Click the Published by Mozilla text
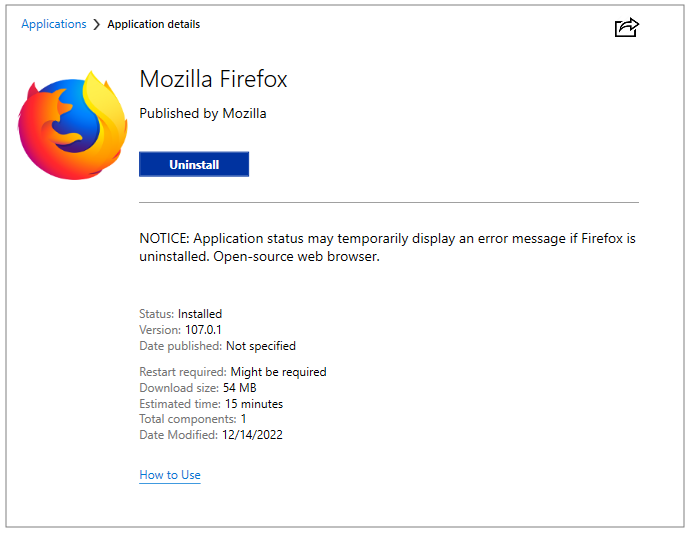This screenshot has width=690, height=535. coord(203,113)
